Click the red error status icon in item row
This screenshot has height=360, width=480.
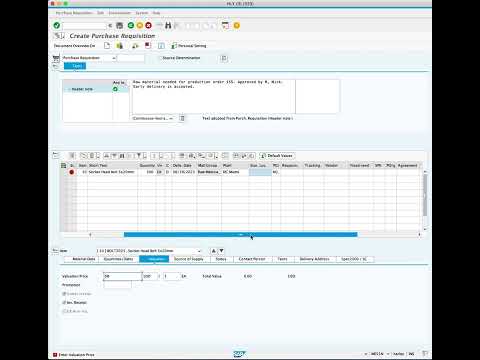tap(71, 172)
